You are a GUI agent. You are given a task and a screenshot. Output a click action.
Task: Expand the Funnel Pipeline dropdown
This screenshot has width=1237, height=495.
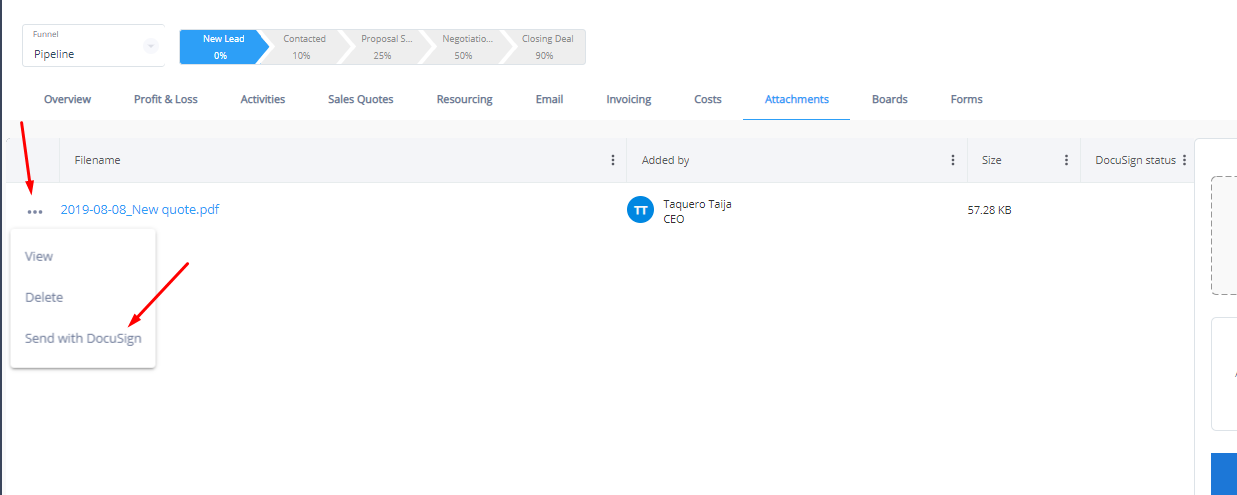tap(150, 46)
